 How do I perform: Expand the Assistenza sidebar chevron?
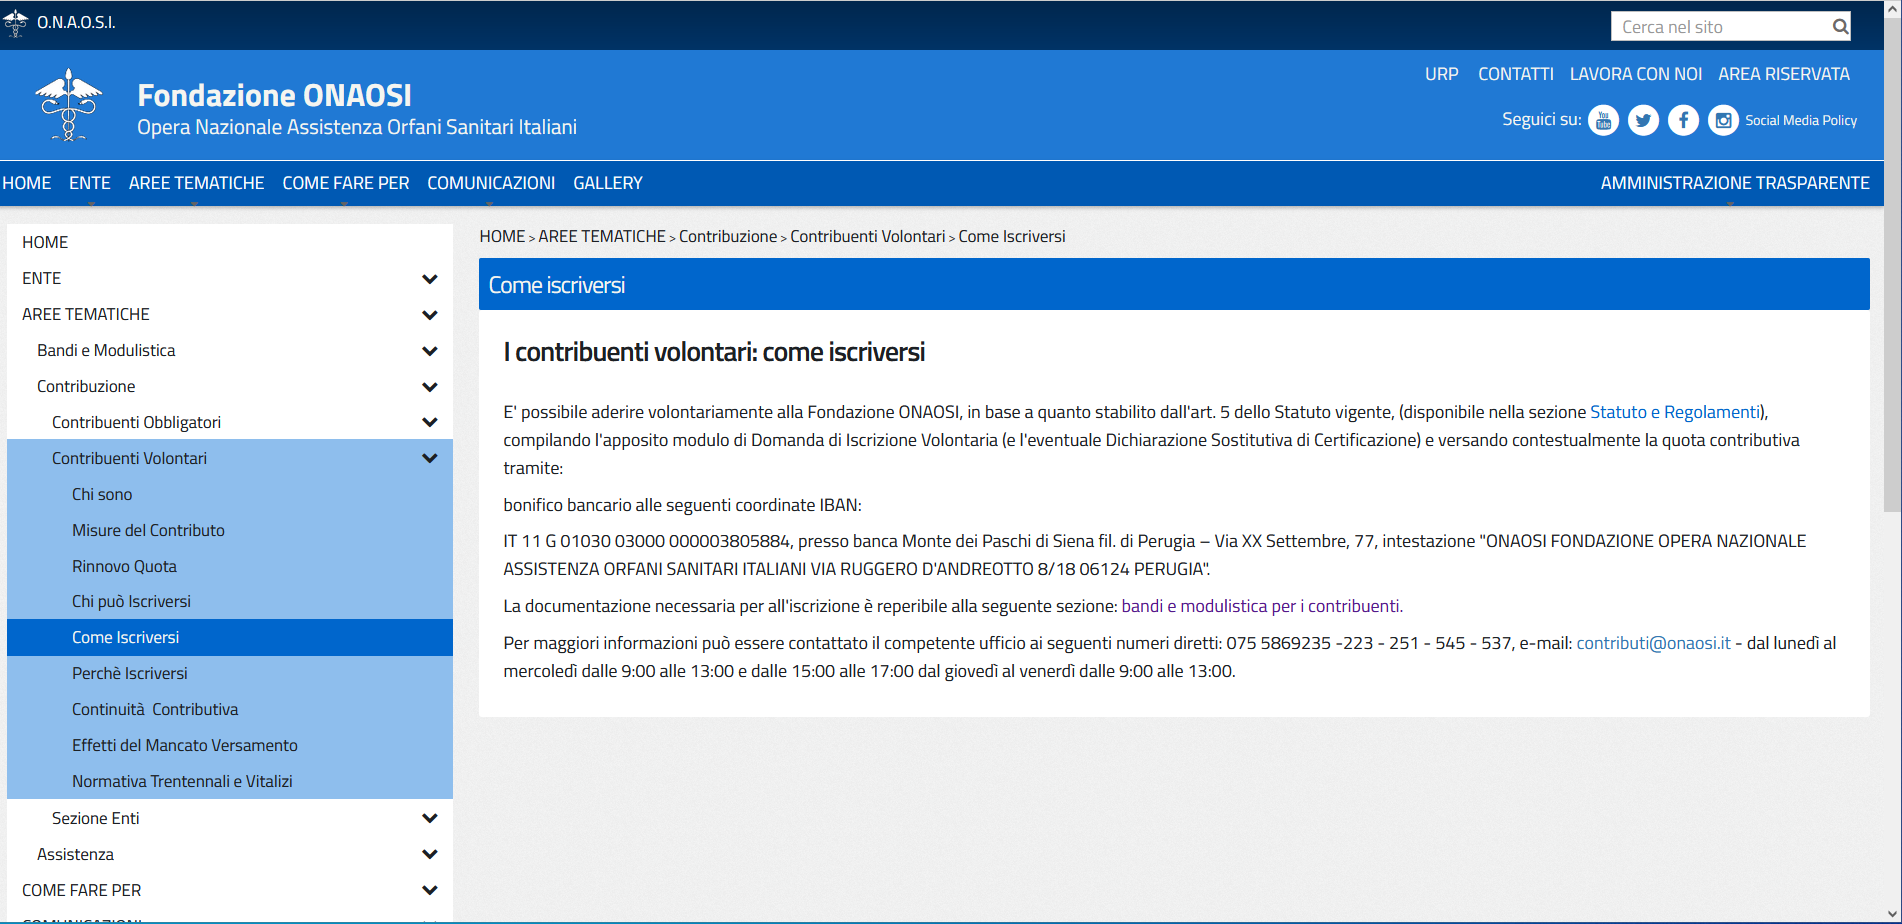(430, 855)
